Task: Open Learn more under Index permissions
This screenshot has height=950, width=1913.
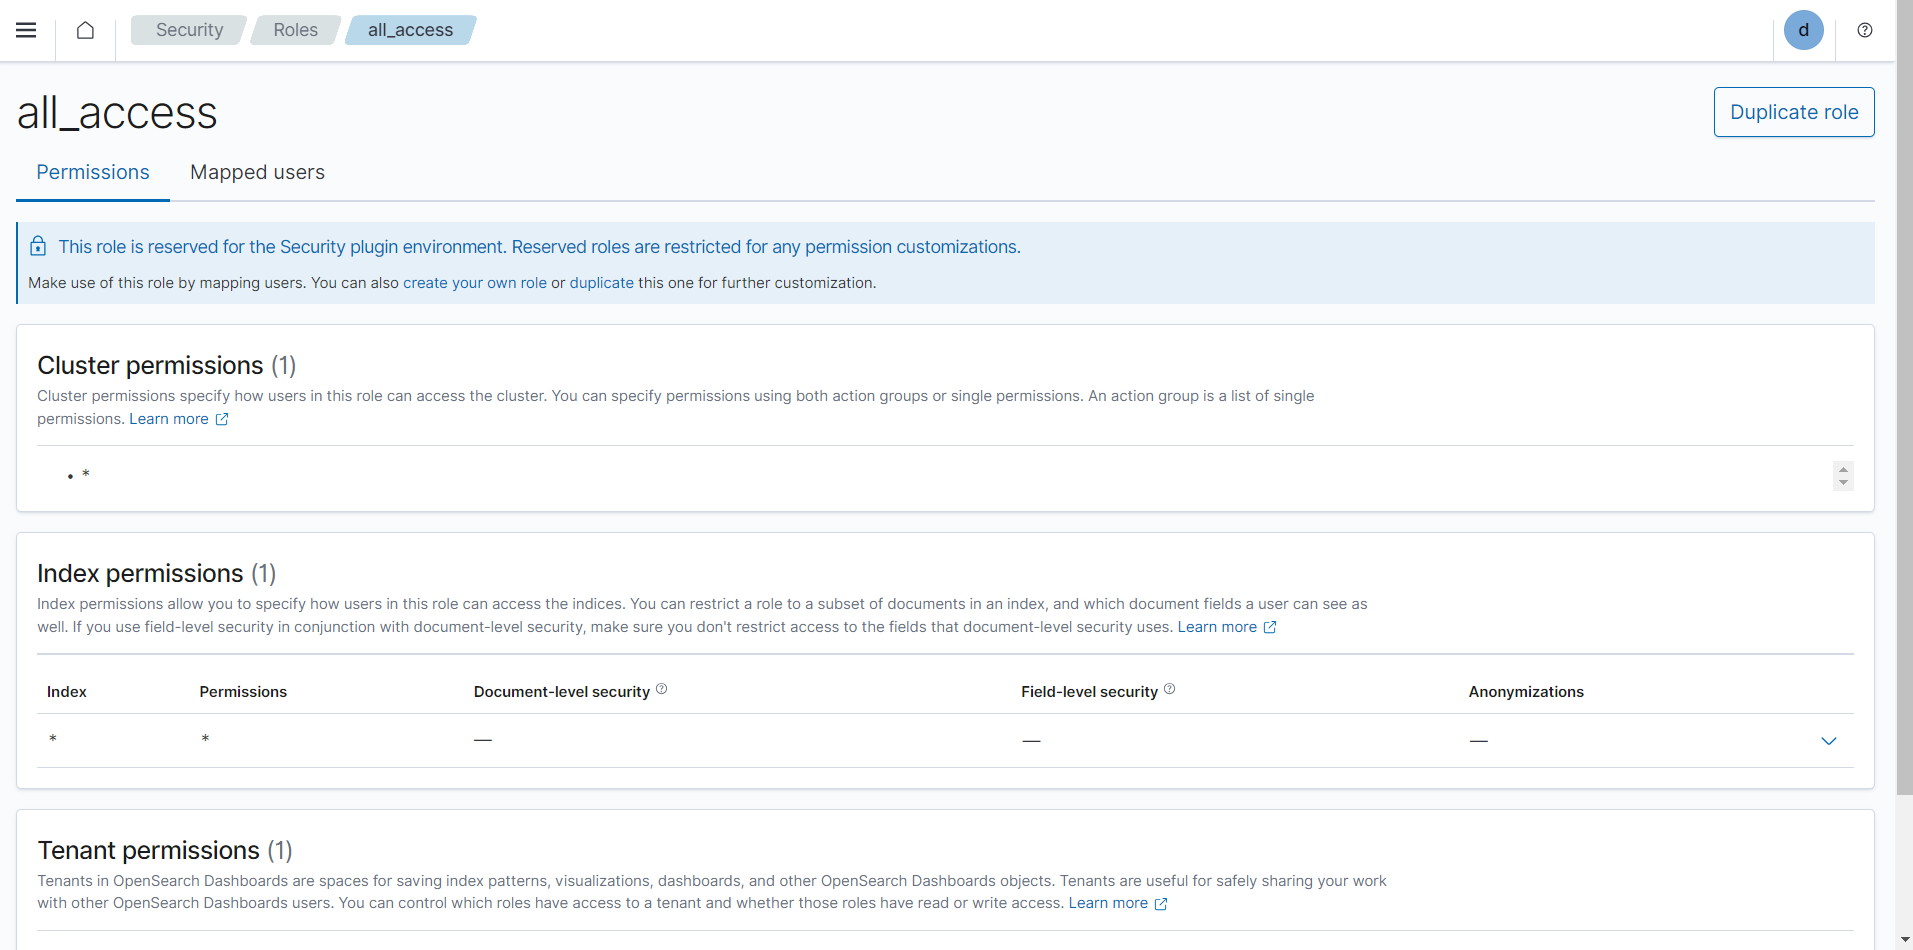Action: (x=1216, y=627)
